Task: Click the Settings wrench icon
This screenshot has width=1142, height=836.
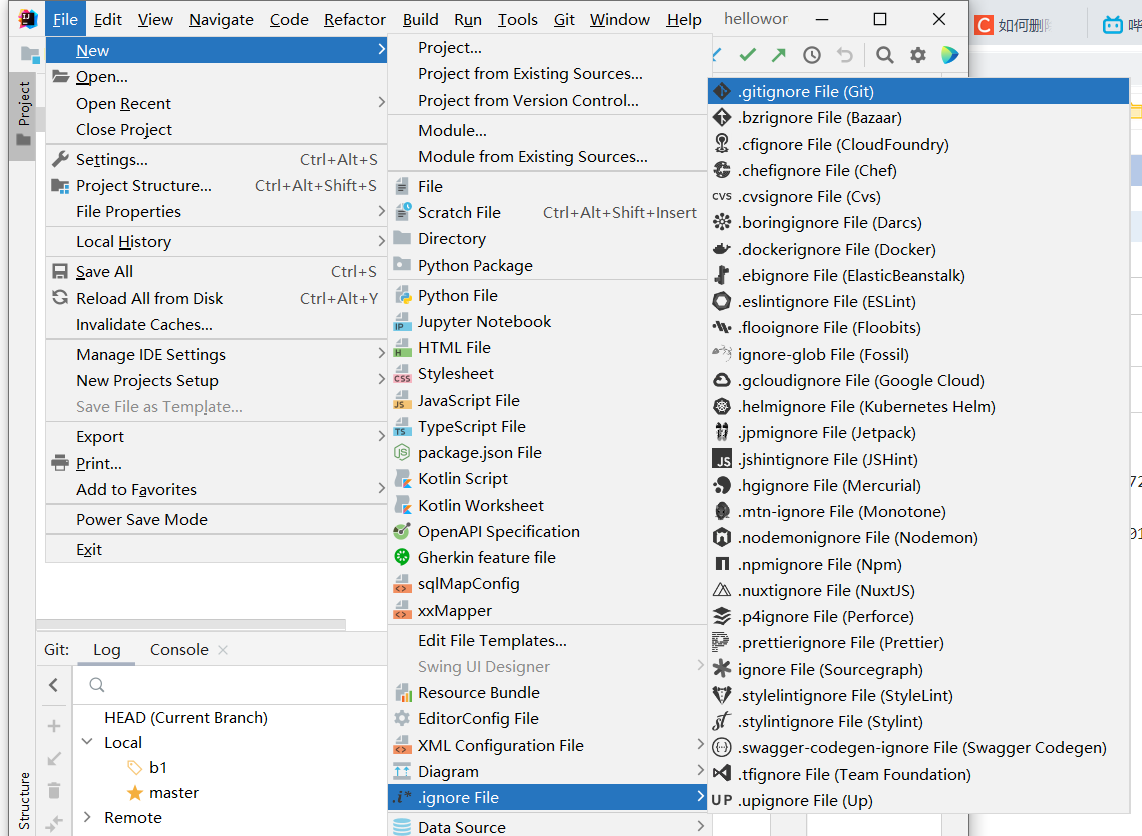Action: click(60, 159)
